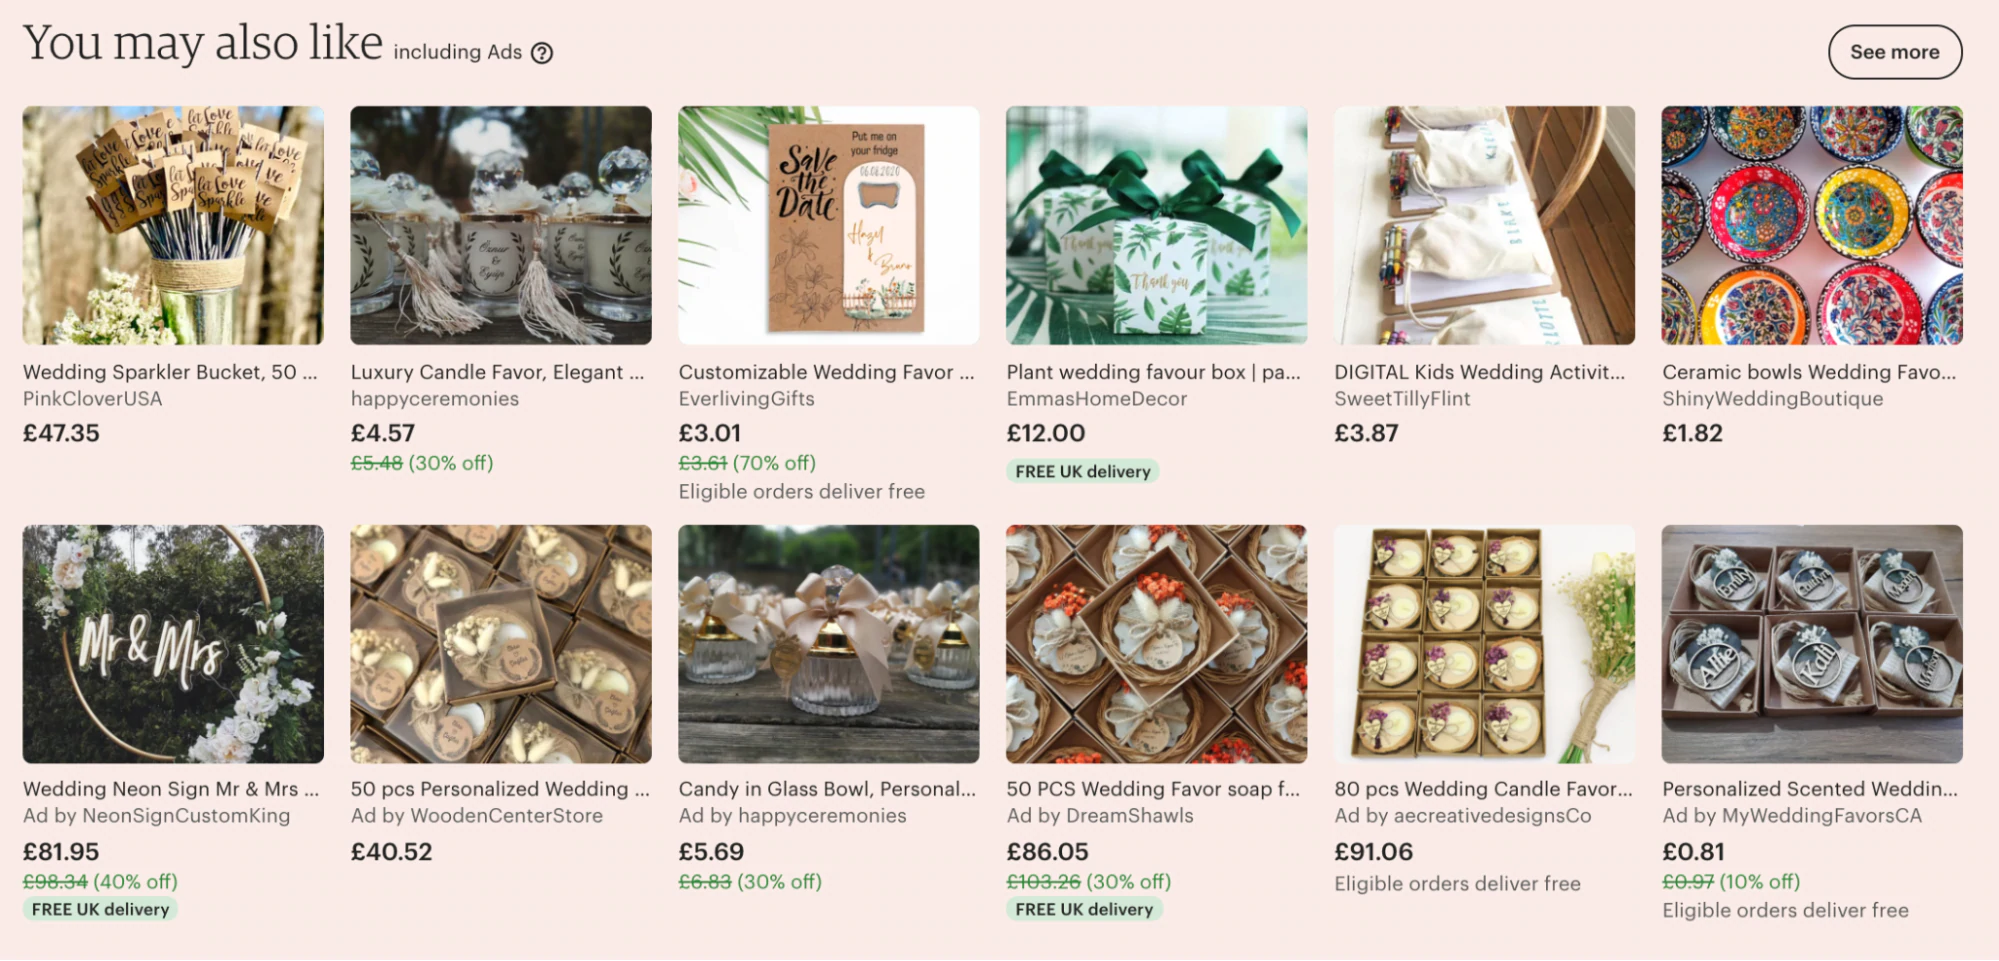Click 50 pcs Personalized Wedding listing title
Screen dimensions: 1999x961
(x=500, y=789)
